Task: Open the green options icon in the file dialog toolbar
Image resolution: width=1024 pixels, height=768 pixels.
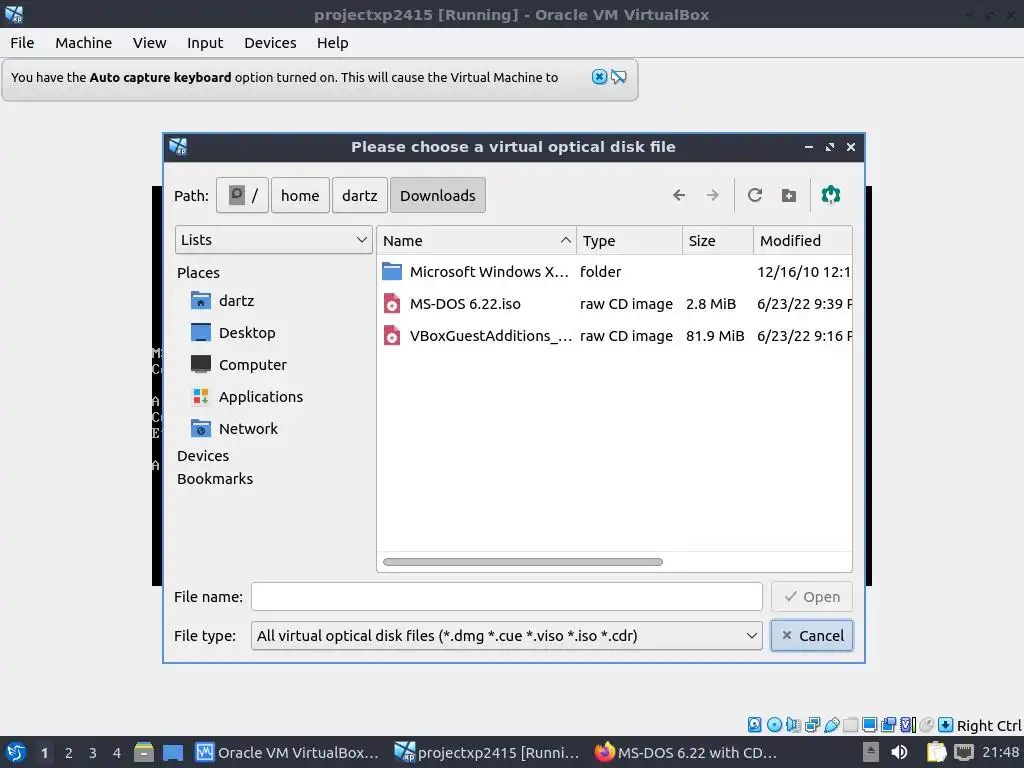Action: click(831, 195)
